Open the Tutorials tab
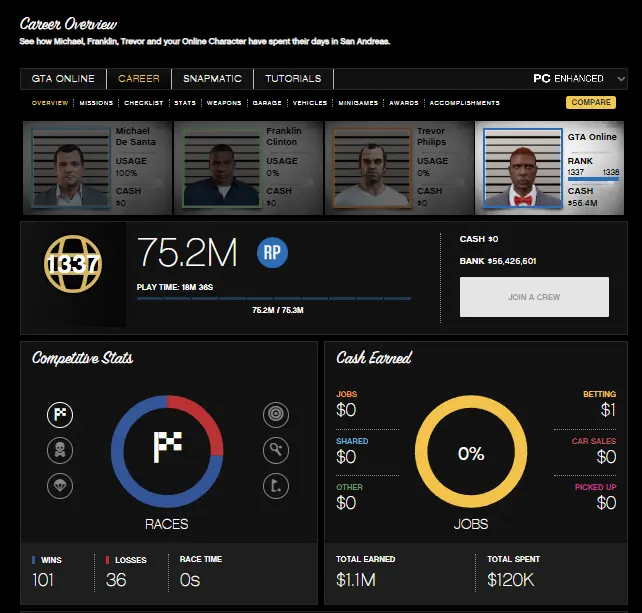The height and width of the screenshot is (613, 642). (x=293, y=79)
